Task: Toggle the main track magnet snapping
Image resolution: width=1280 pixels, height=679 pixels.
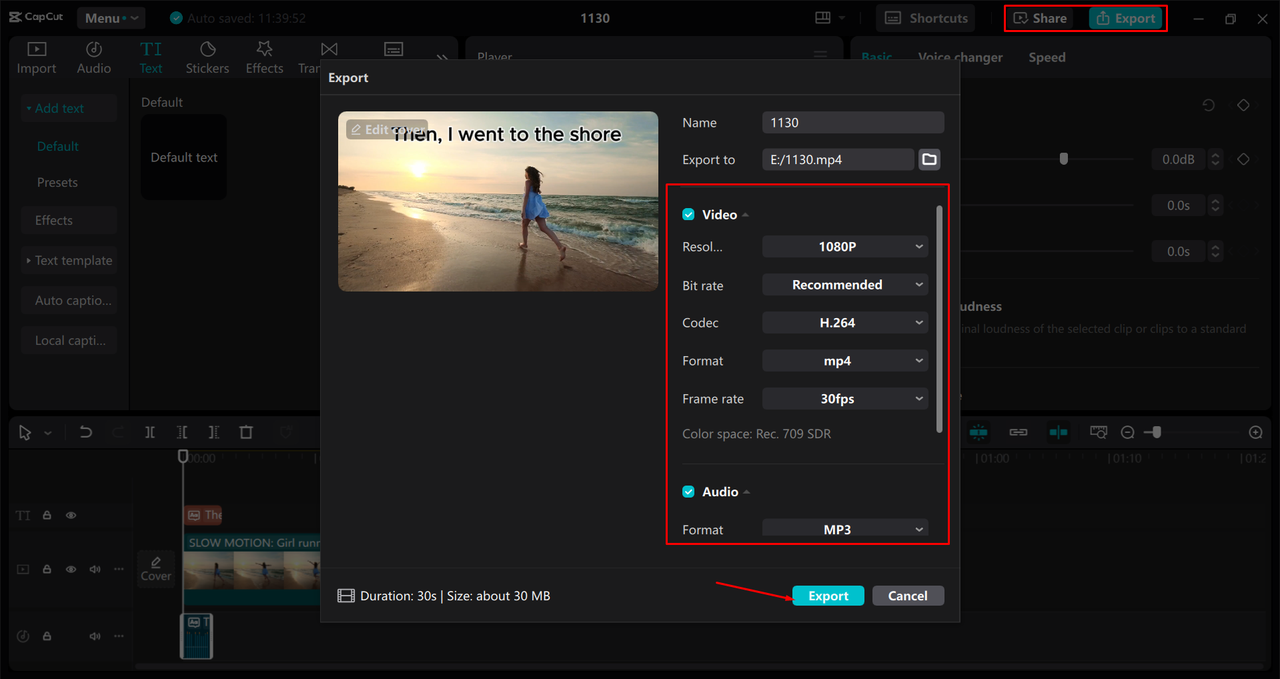Action: 978,432
